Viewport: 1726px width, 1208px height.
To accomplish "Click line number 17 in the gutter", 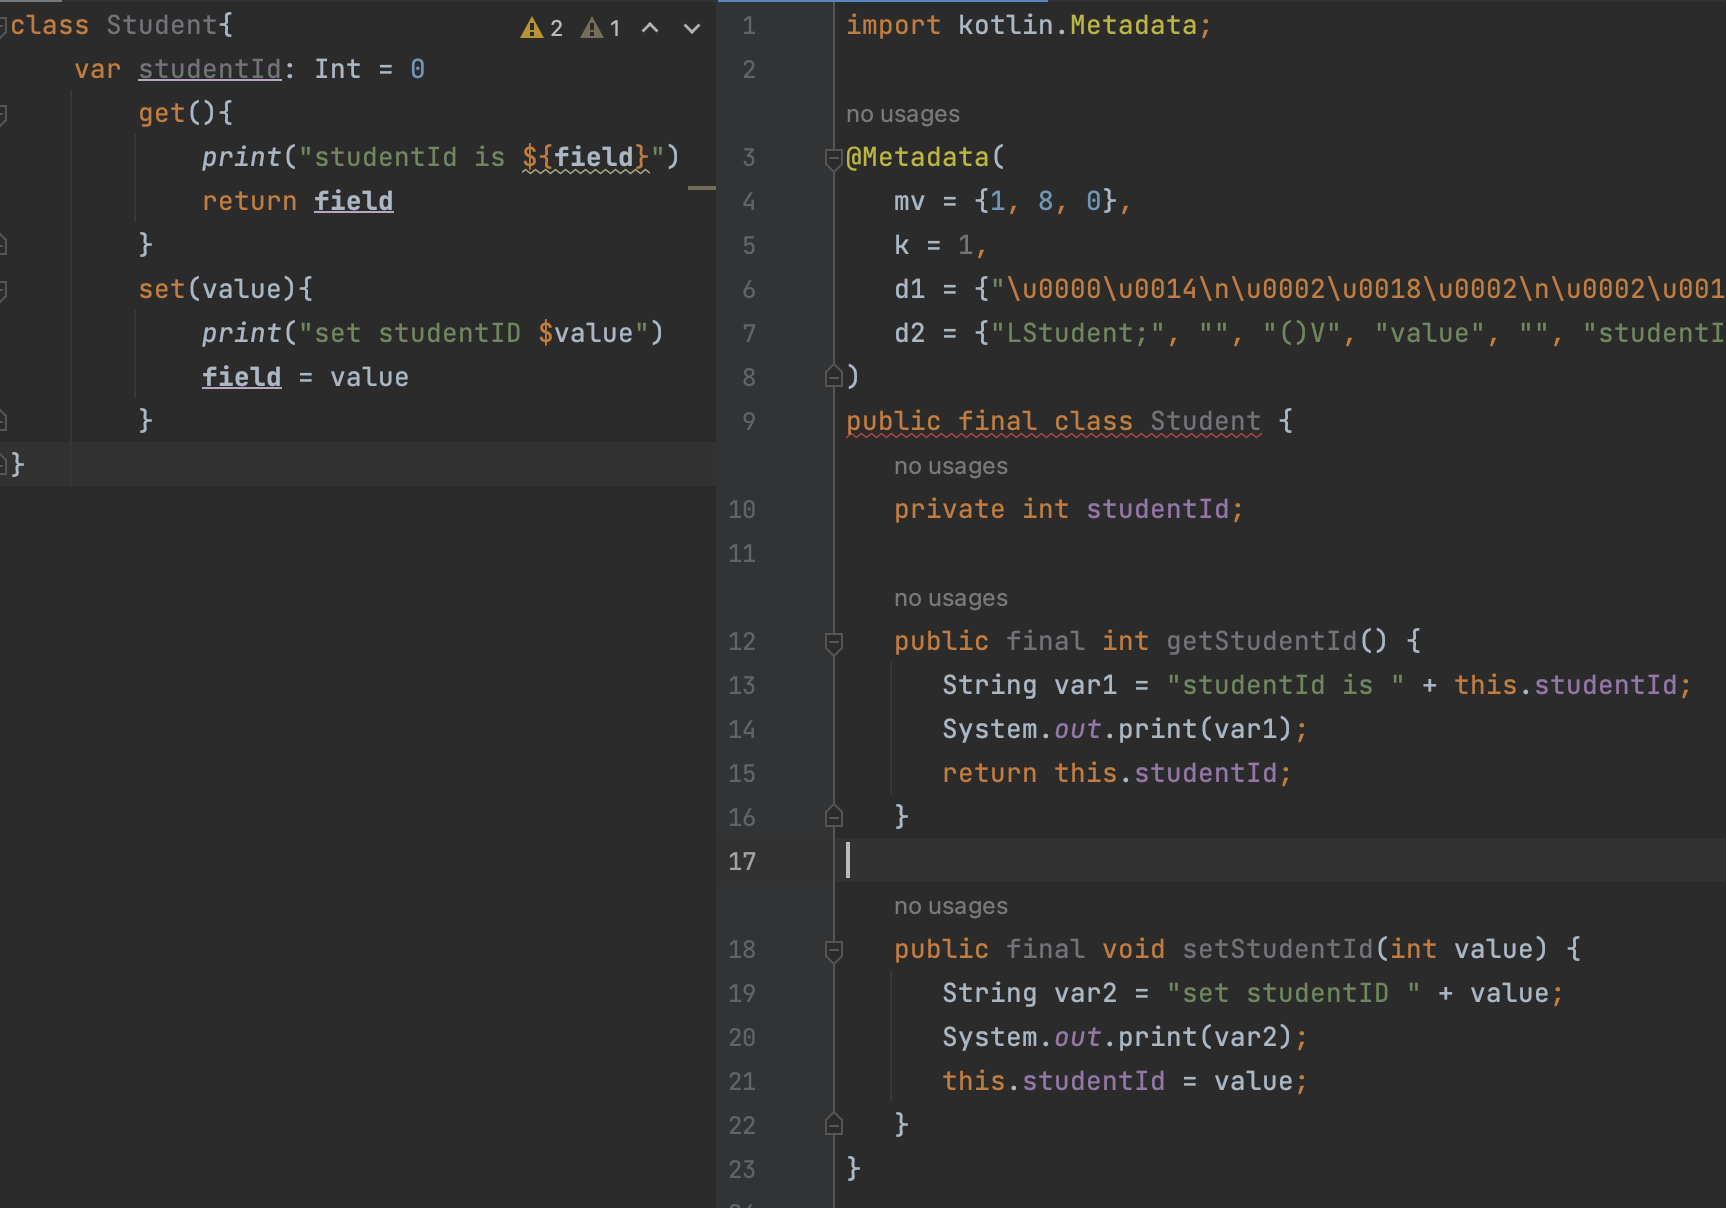I will (742, 862).
